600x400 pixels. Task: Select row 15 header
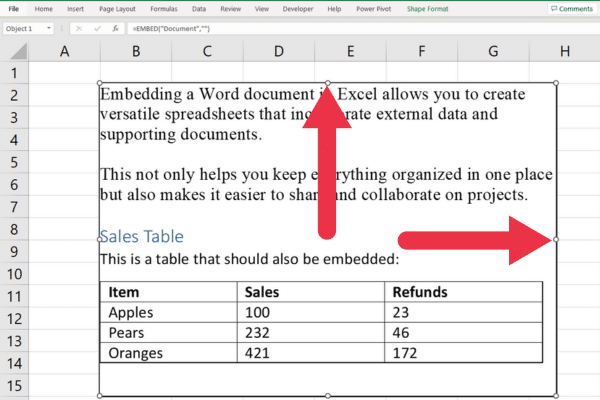[x=14, y=386]
